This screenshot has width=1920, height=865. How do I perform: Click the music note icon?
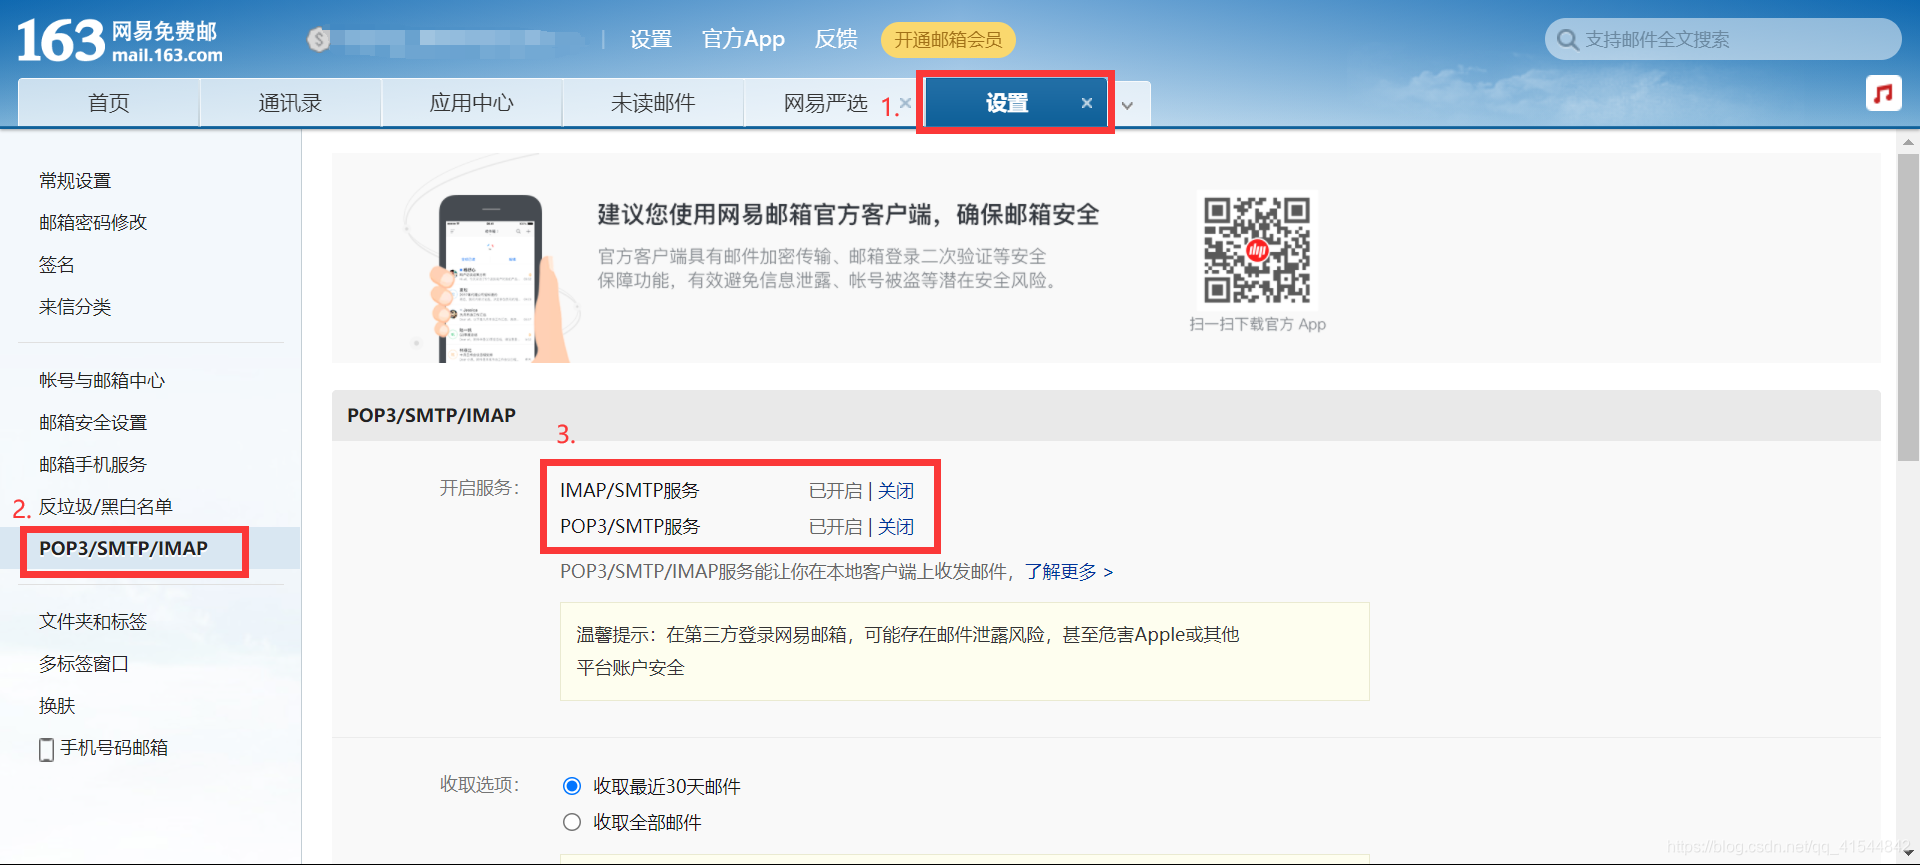pos(1883,93)
